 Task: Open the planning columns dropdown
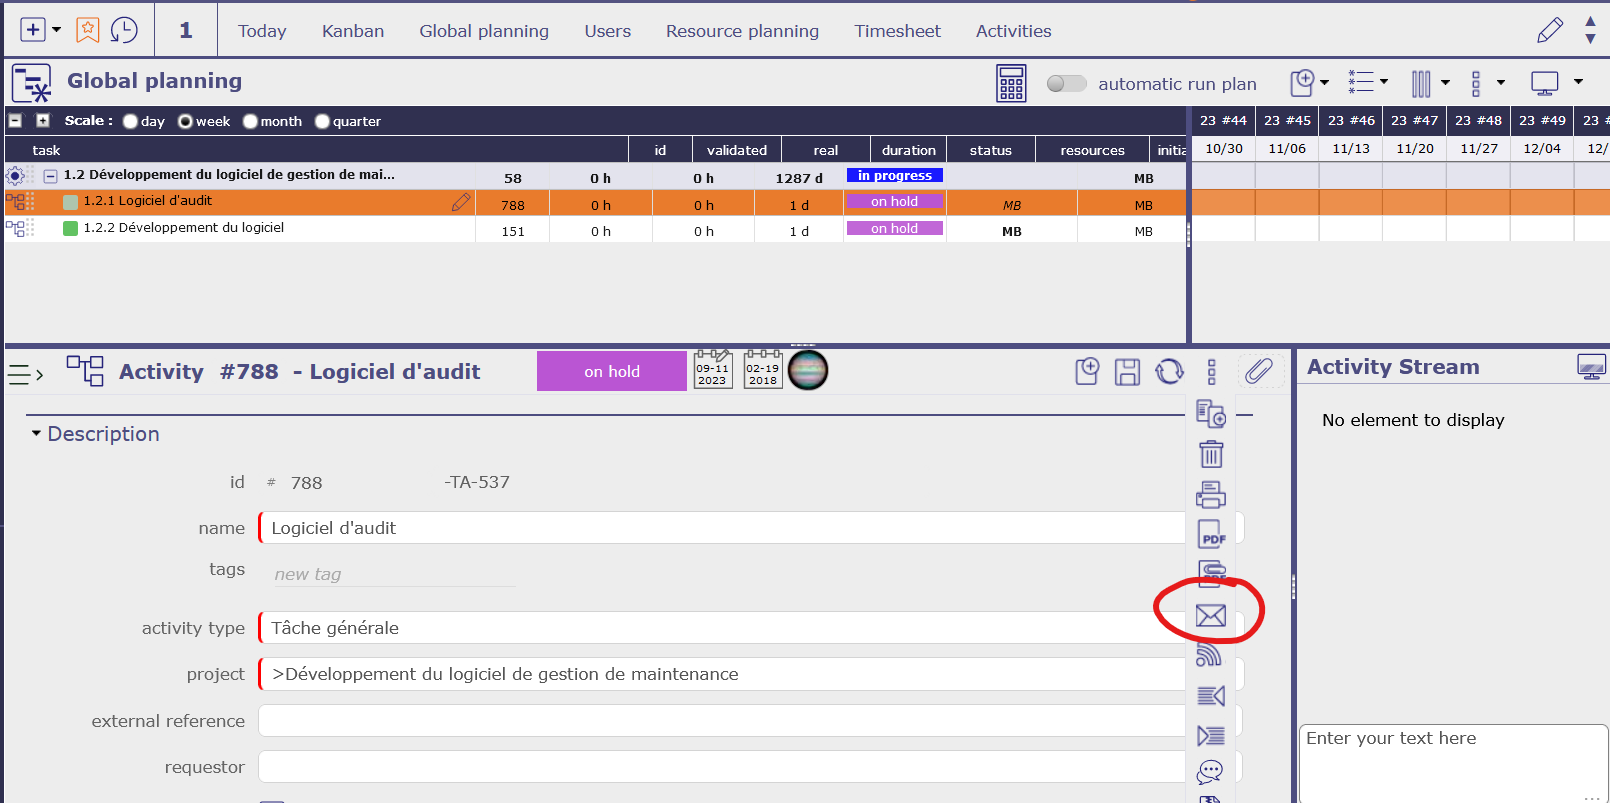pyautogui.click(x=1429, y=83)
